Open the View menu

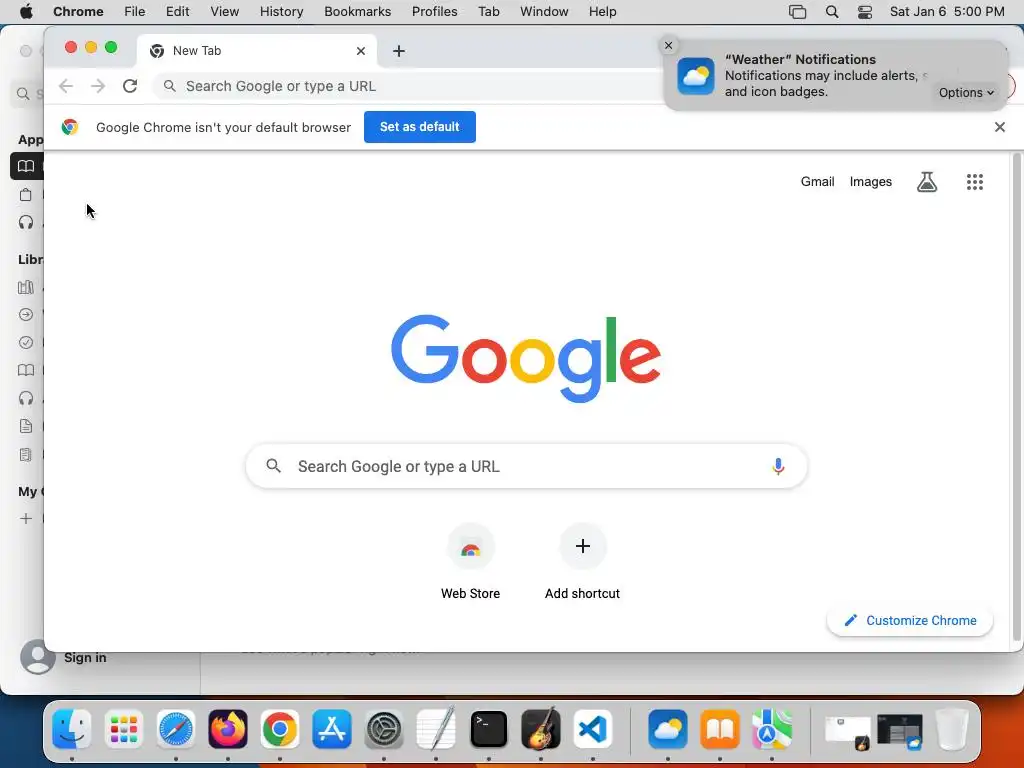225,12
